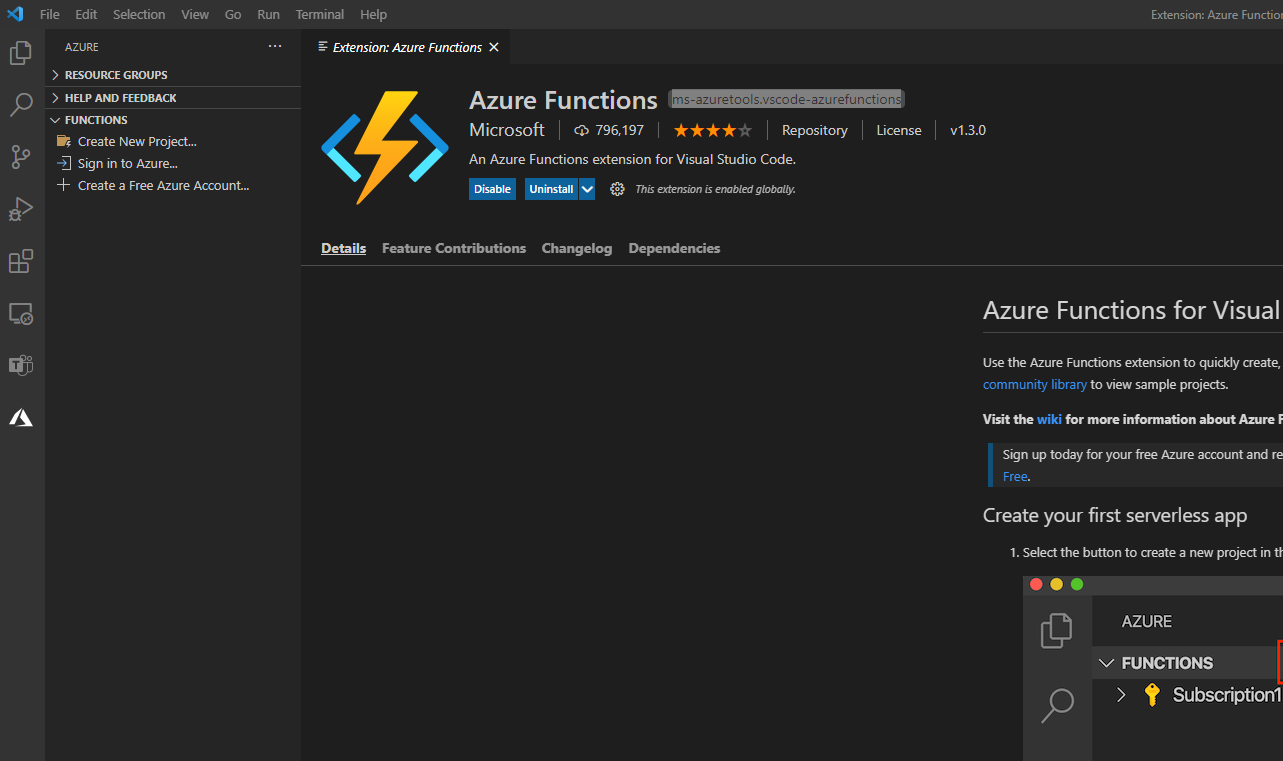Switch to the Changelog tab
This screenshot has height=761, width=1283.
click(x=576, y=248)
